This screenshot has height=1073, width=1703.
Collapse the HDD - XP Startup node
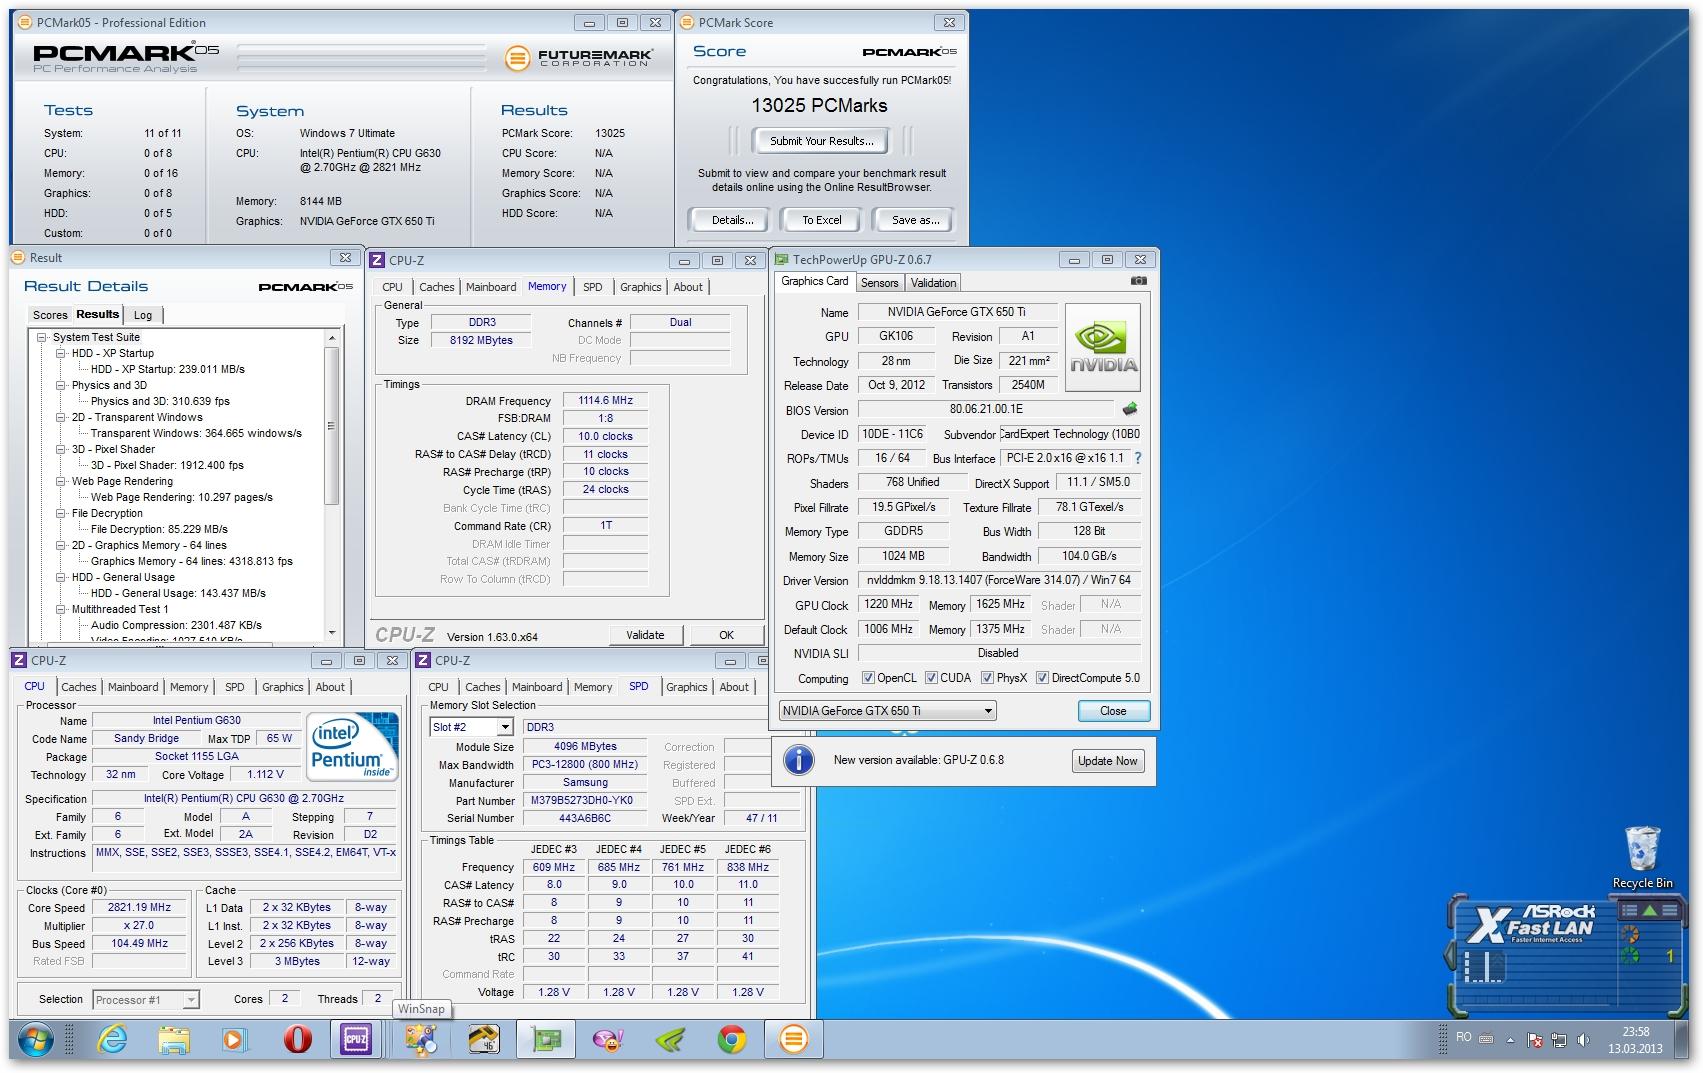coord(61,353)
